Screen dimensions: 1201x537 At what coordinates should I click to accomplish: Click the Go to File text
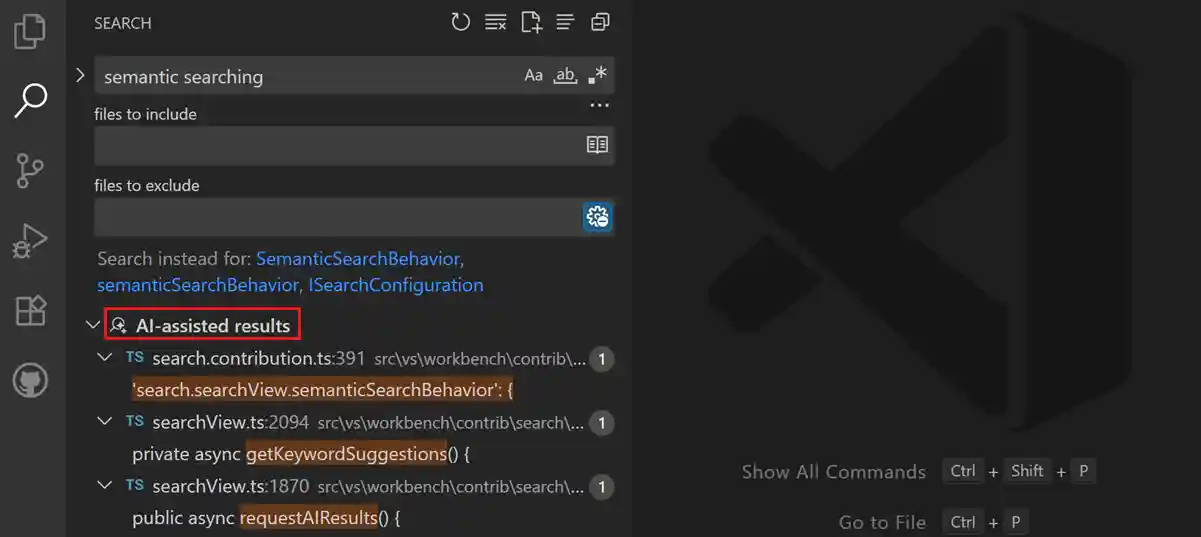(x=882, y=522)
